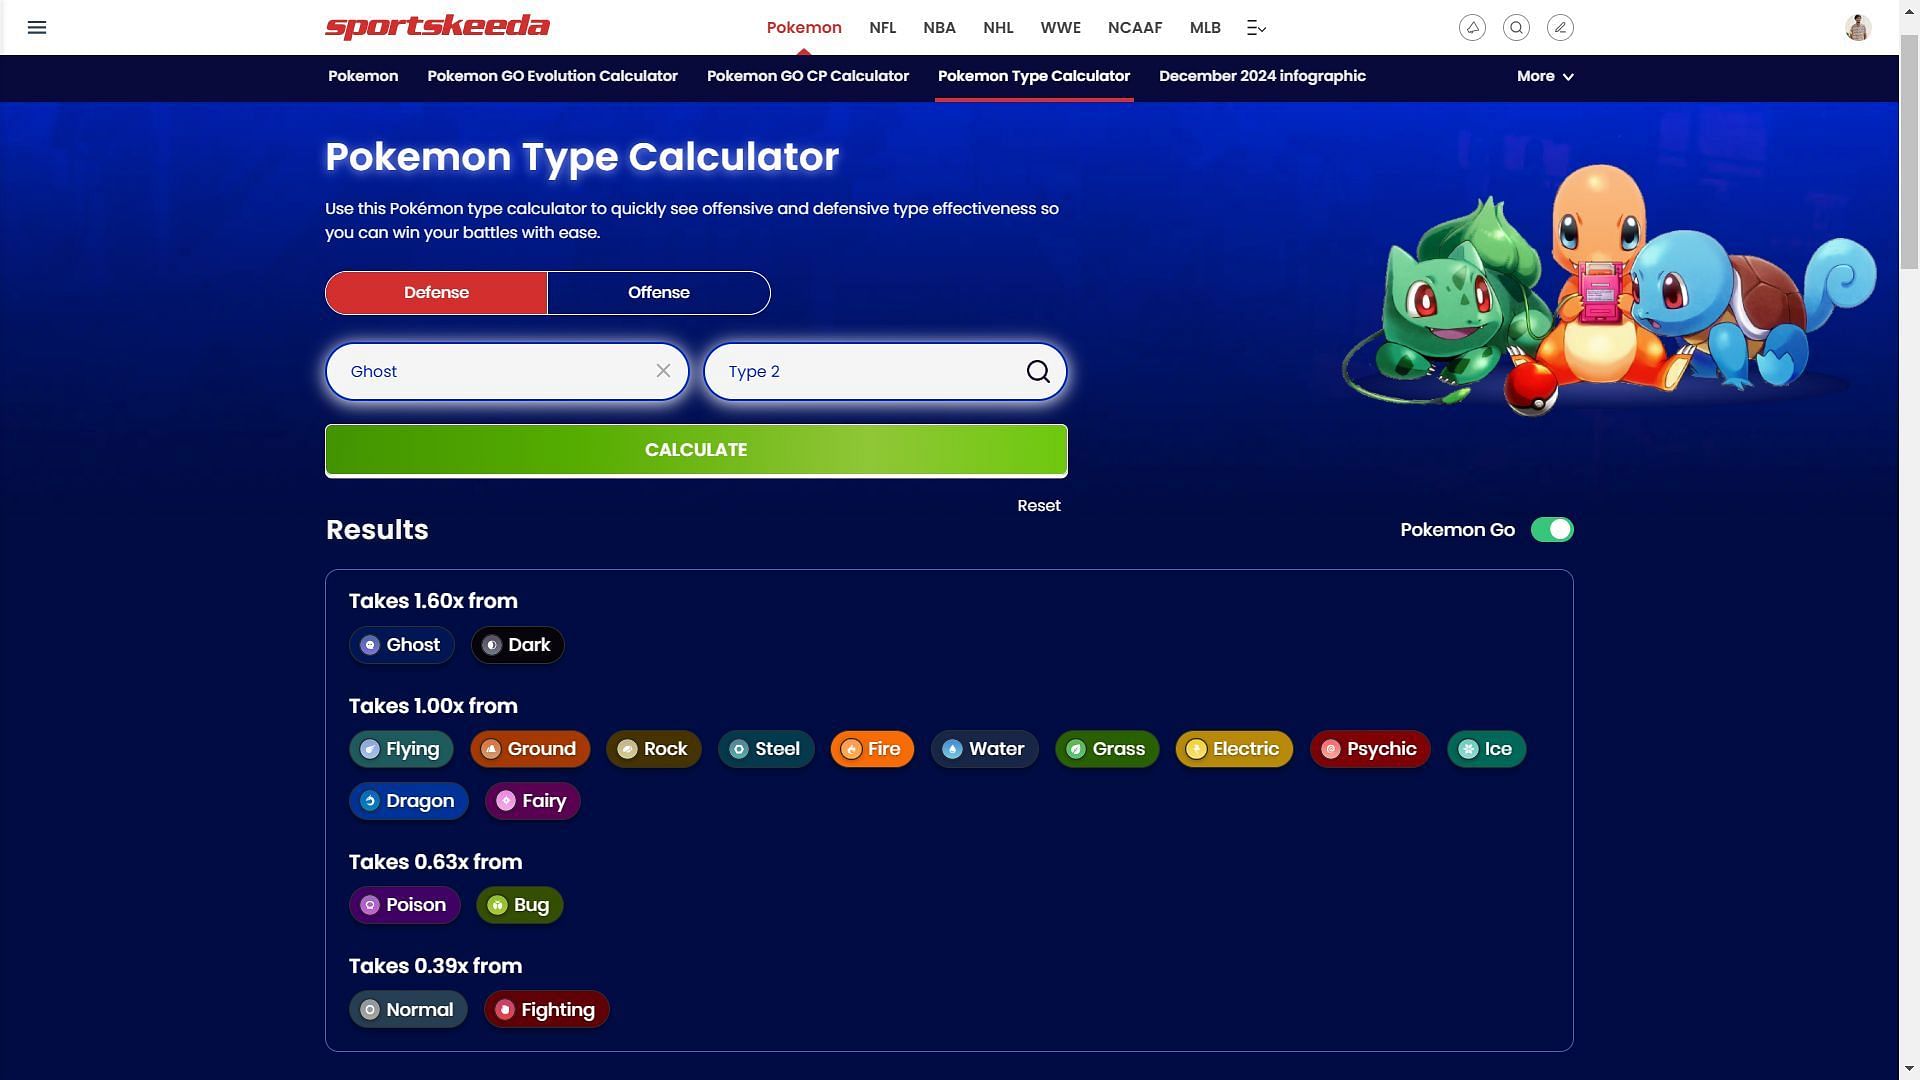
Task: Click the Type 2 search input field
Action: pyautogui.click(x=884, y=371)
